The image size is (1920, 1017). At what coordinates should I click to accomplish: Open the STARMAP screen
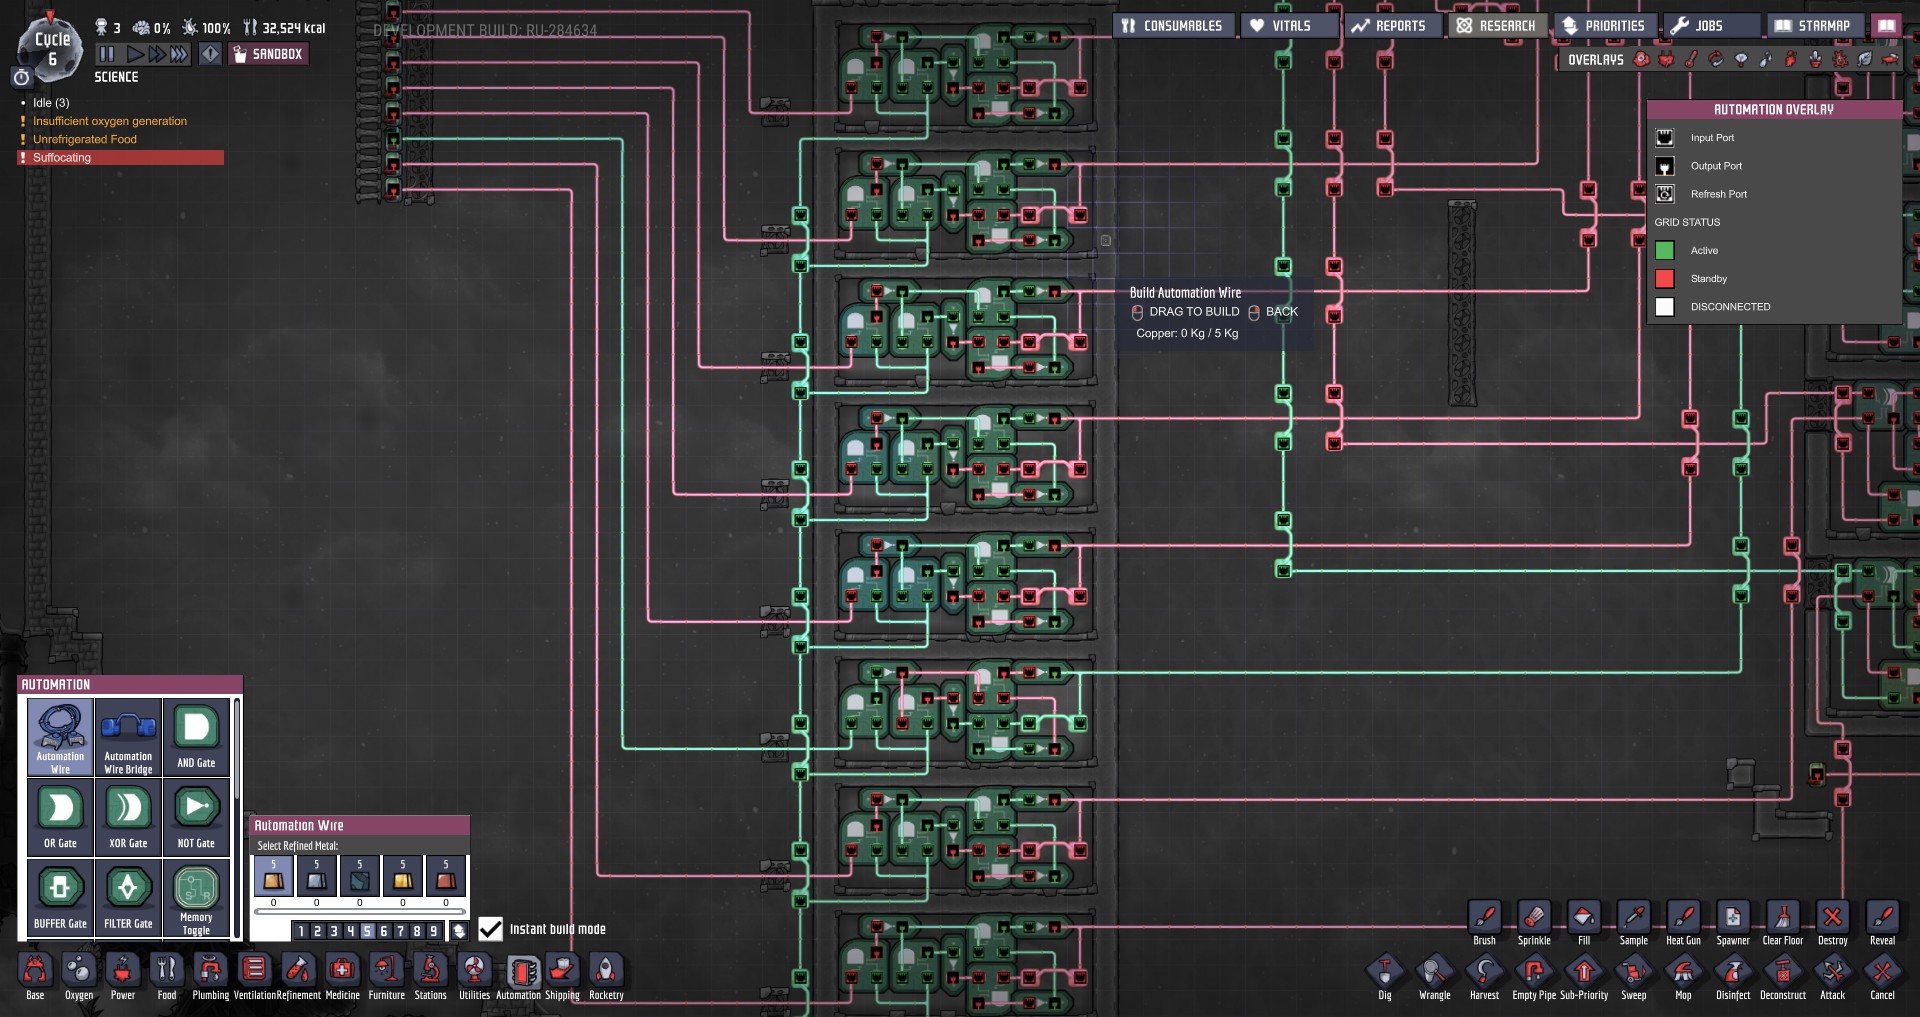click(1812, 26)
